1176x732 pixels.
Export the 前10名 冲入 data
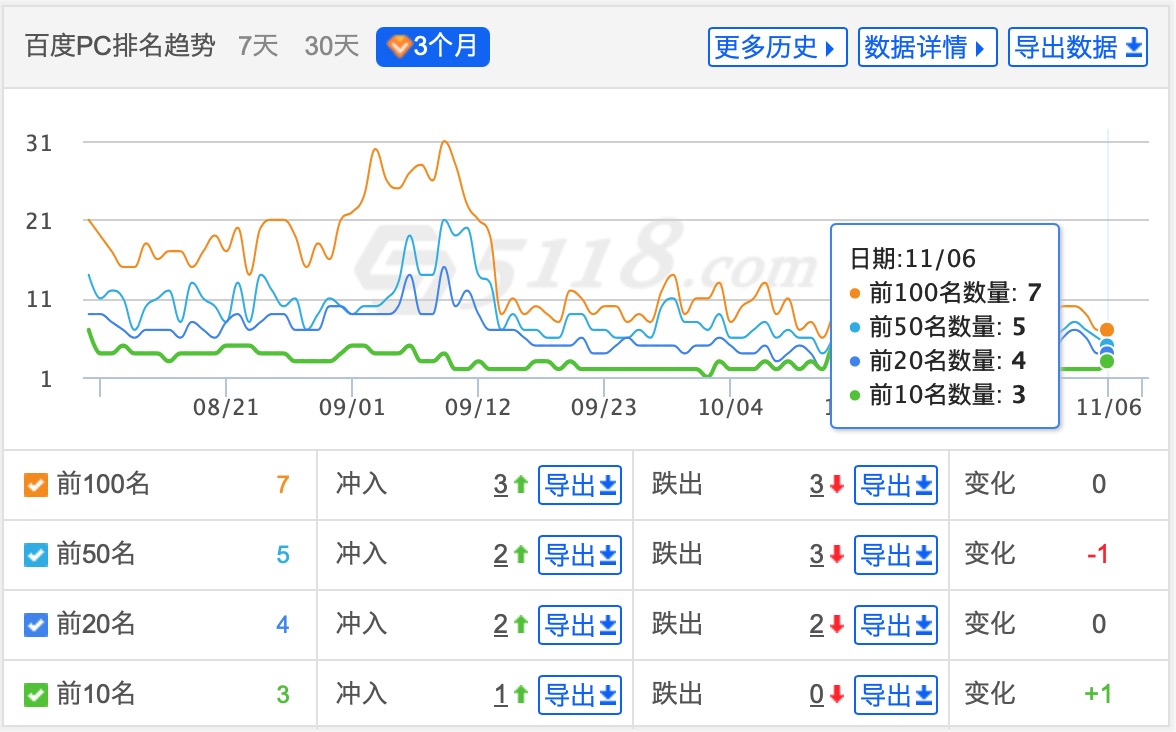point(580,694)
